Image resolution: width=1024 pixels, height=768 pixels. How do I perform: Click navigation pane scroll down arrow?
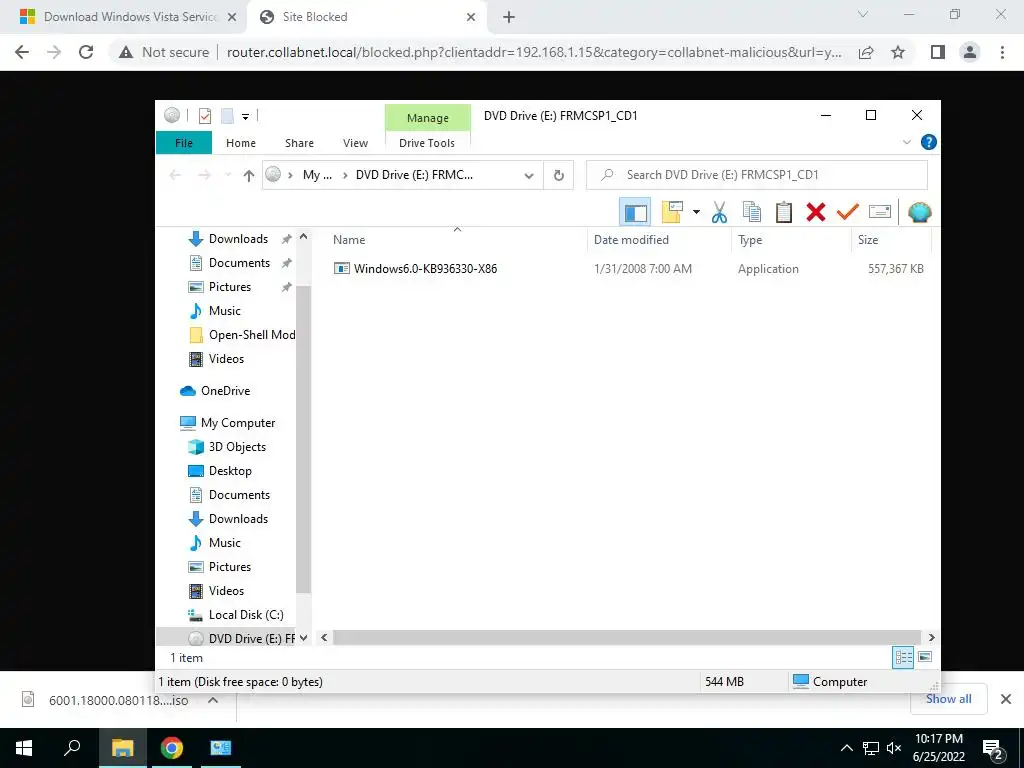click(x=303, y=638)
